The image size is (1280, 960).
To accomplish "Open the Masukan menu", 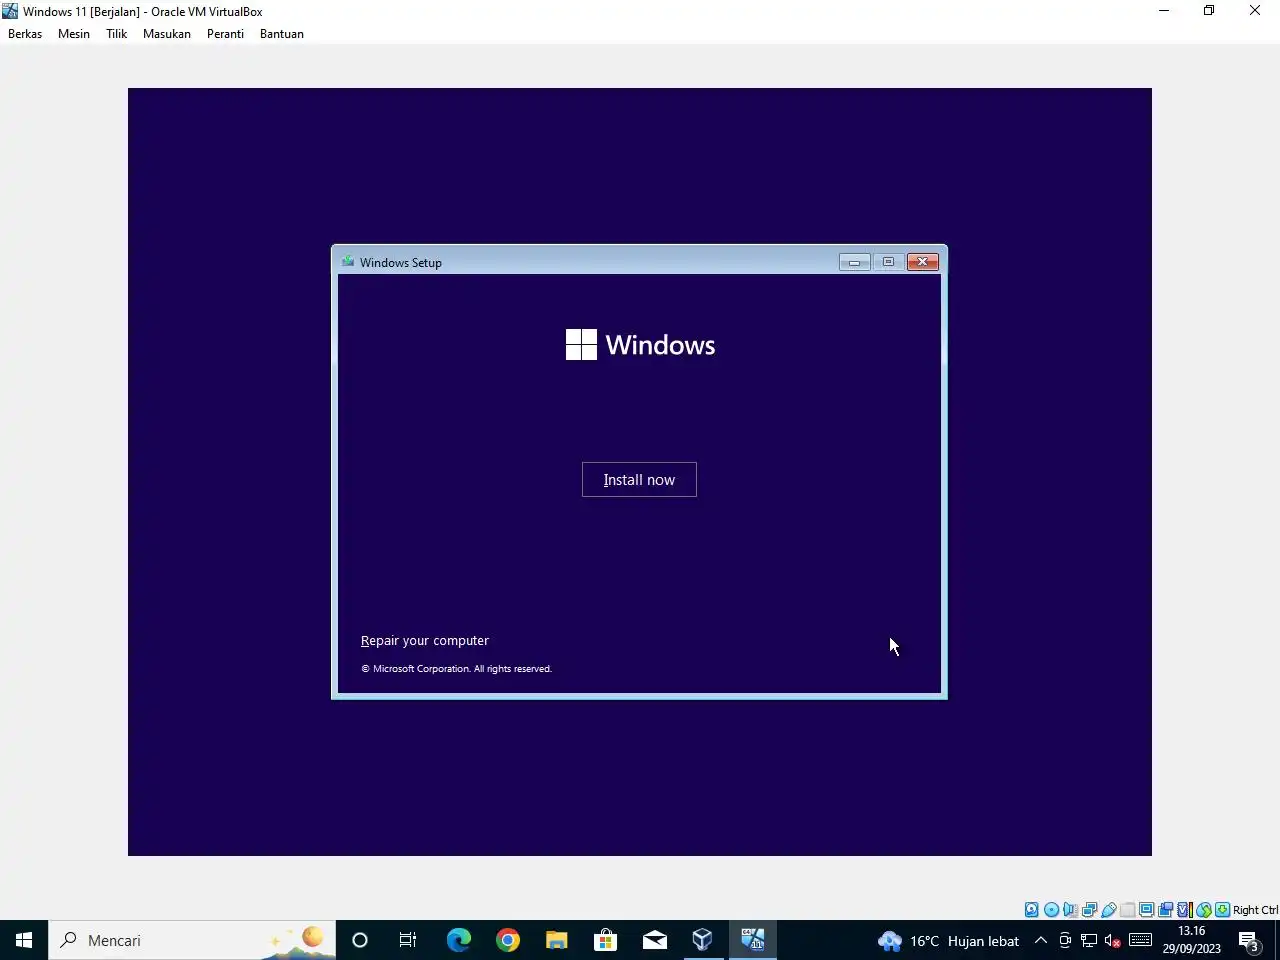I will coord(167,34).
